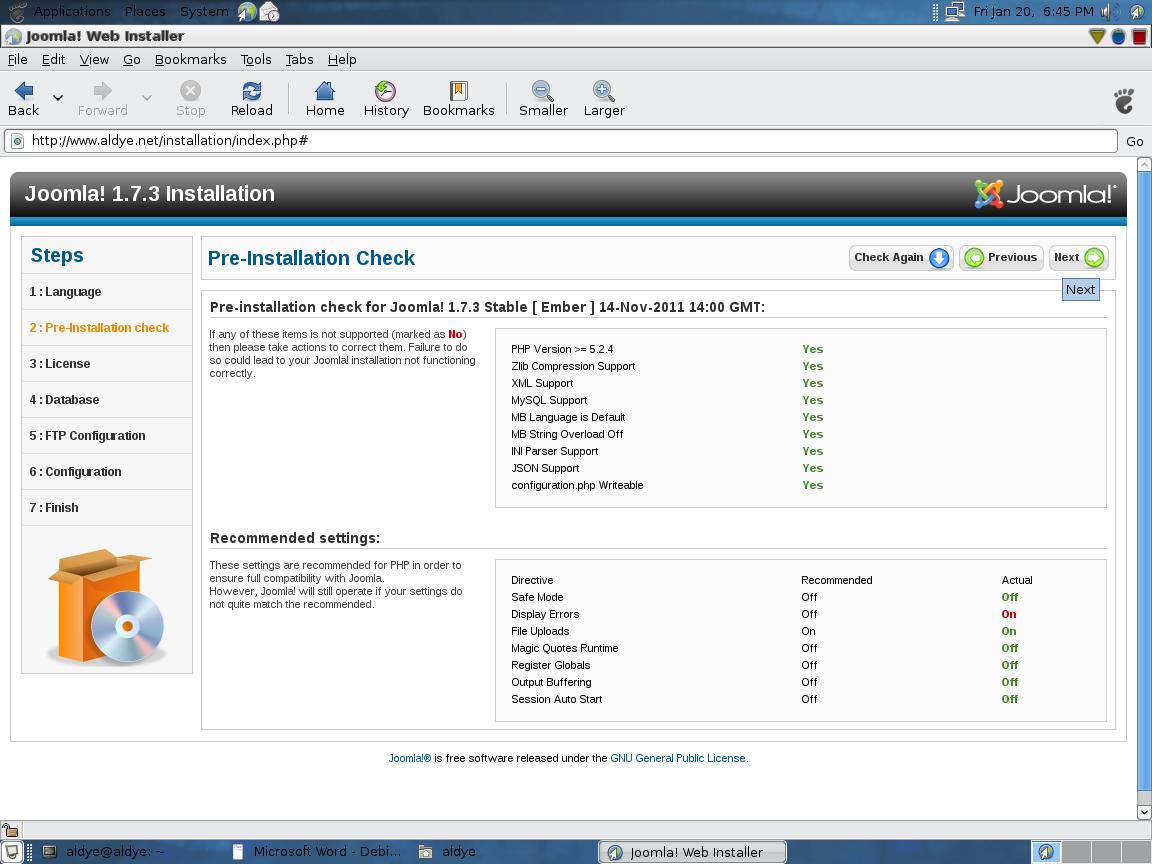The height and width of the screenshot is (864, 1152).
Task: Open the Edit menu
Action: [53, 60]
